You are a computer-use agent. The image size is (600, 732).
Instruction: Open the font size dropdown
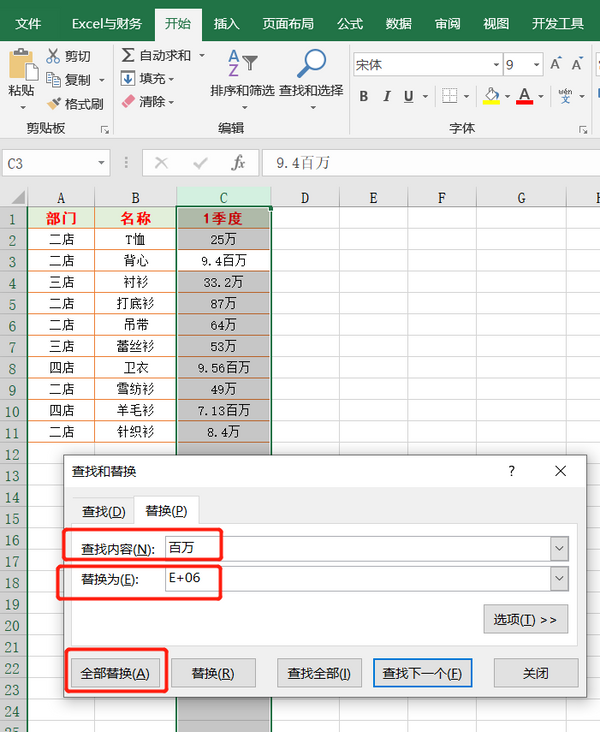pyautogui.click(x=537, y=65)
